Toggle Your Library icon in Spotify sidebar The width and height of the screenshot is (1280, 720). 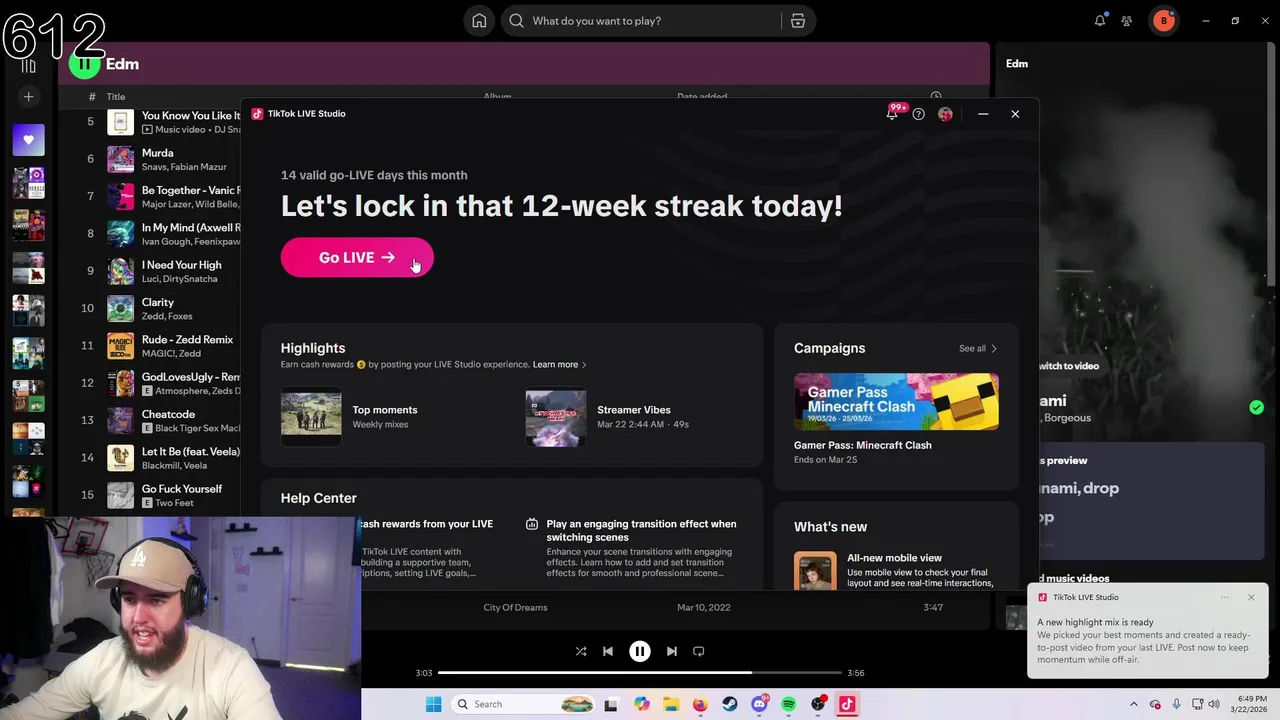pyautogui.click(x=28, y=64)
